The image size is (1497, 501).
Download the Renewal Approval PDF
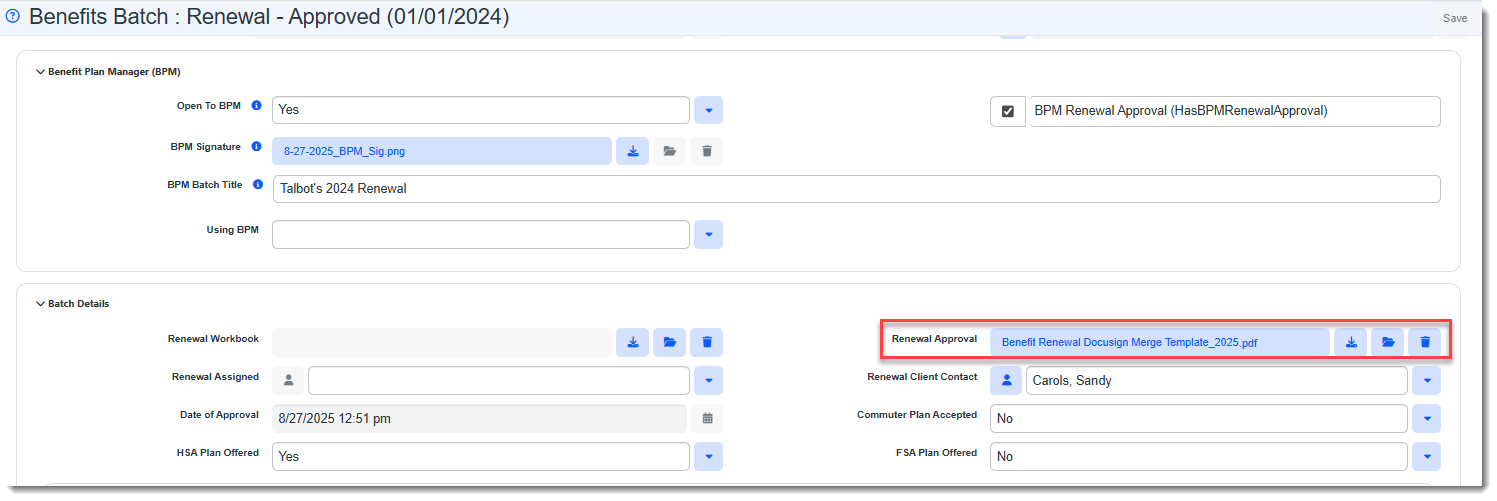coord(1350,342)
